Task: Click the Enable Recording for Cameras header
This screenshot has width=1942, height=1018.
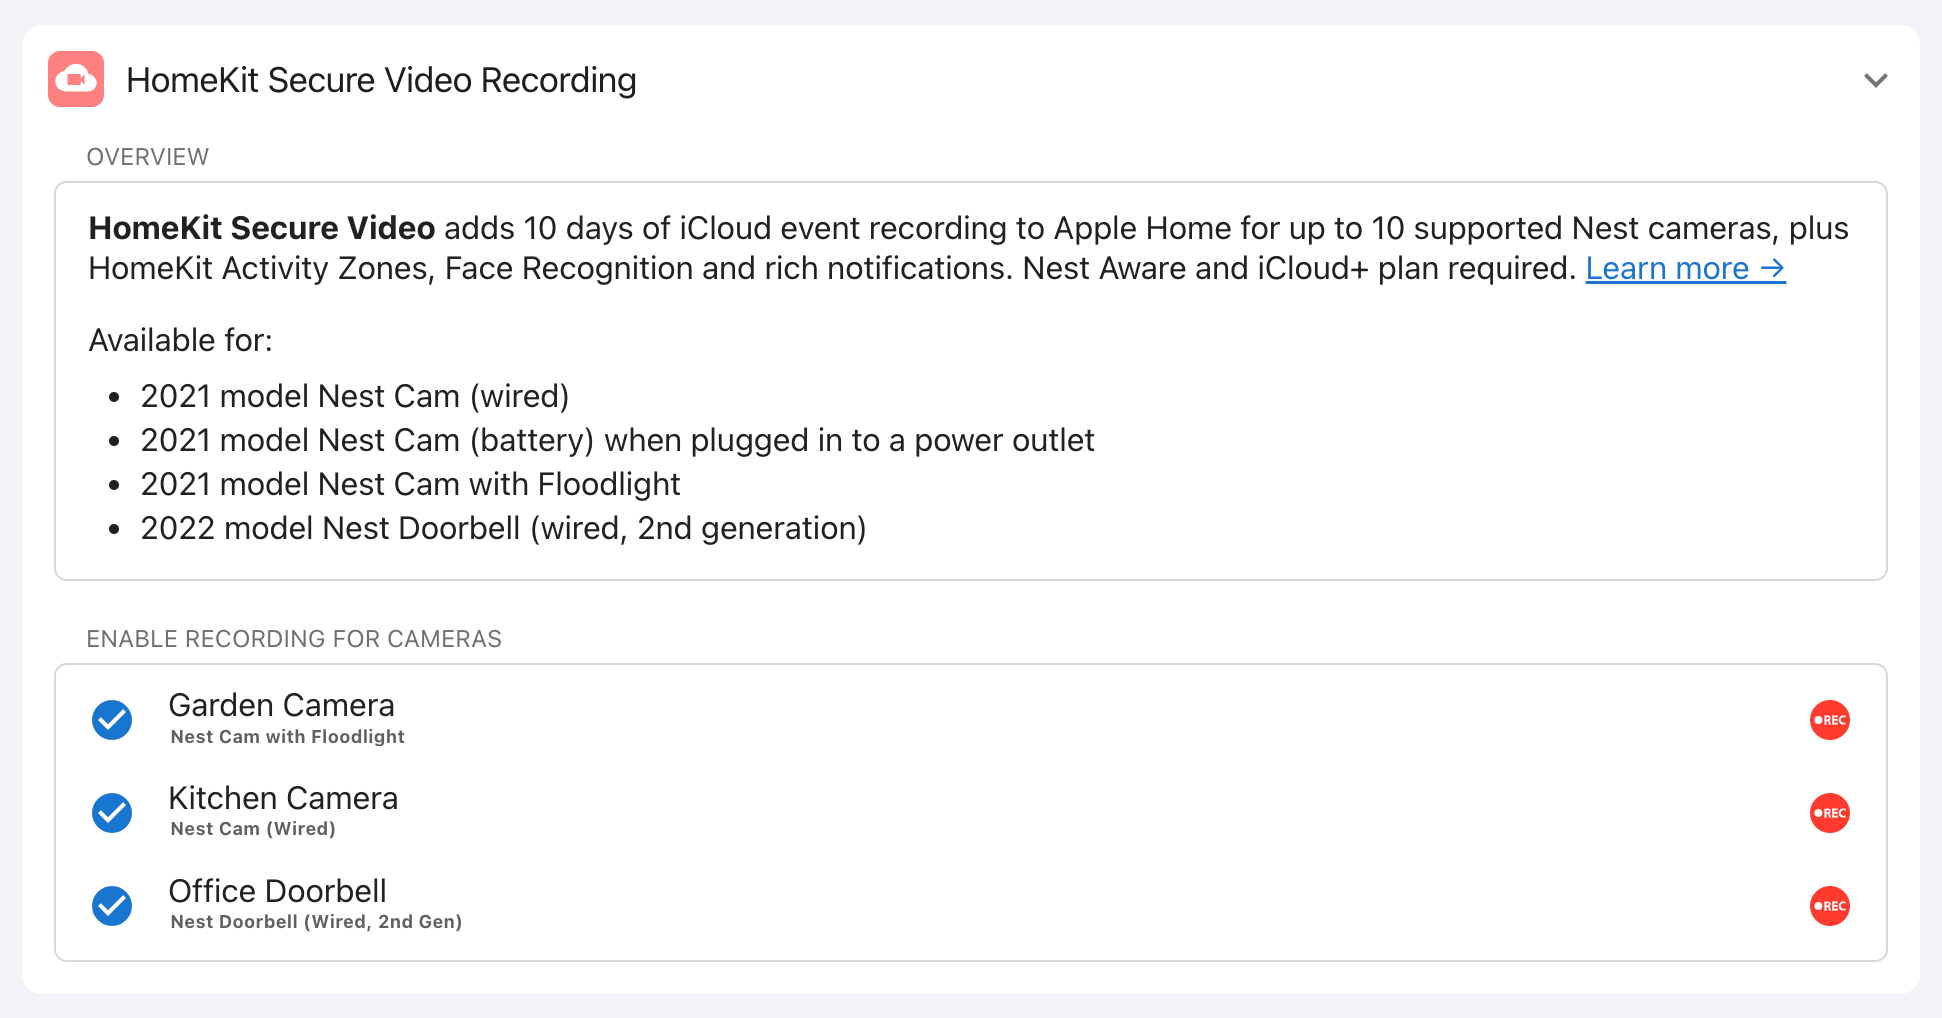Action: [294, 639]
